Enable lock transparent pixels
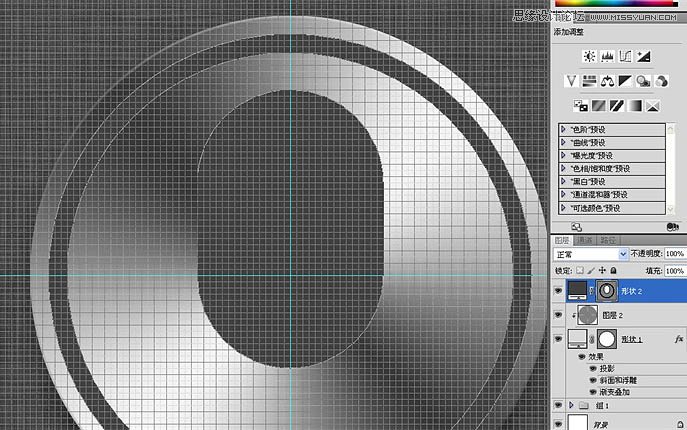 click(580, 271)
